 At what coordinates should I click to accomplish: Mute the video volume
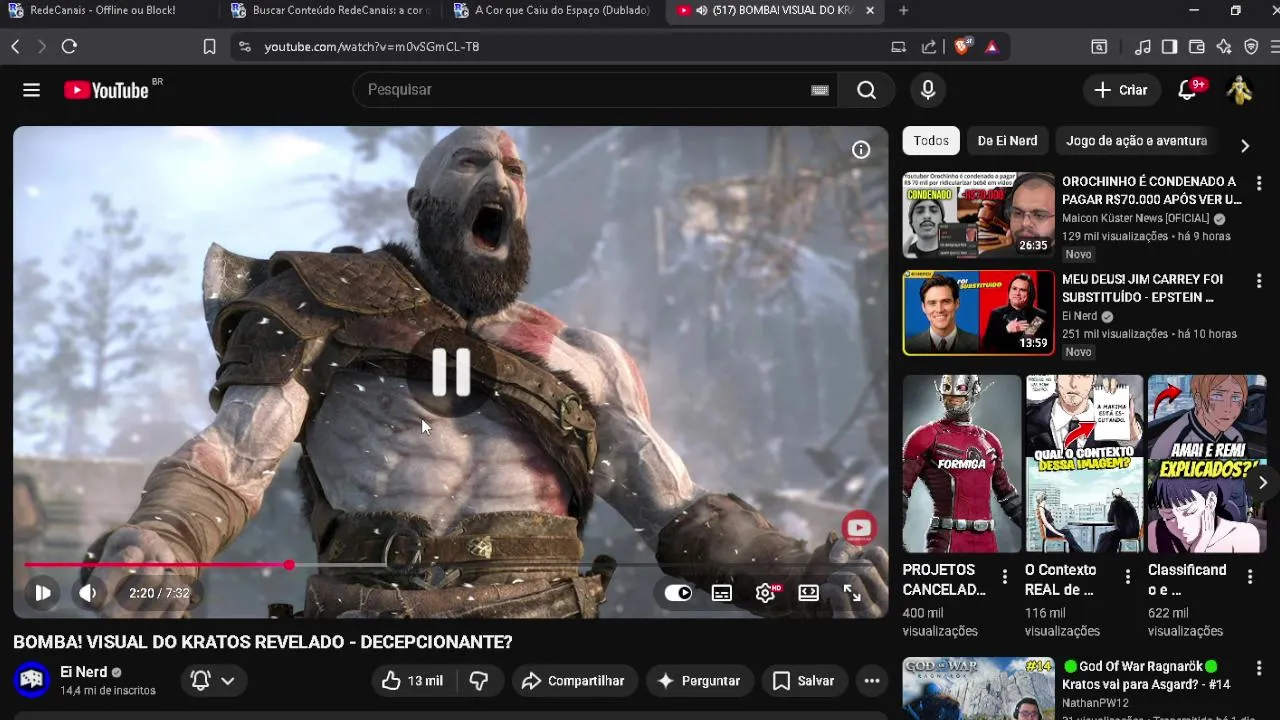tap(88, 593)
